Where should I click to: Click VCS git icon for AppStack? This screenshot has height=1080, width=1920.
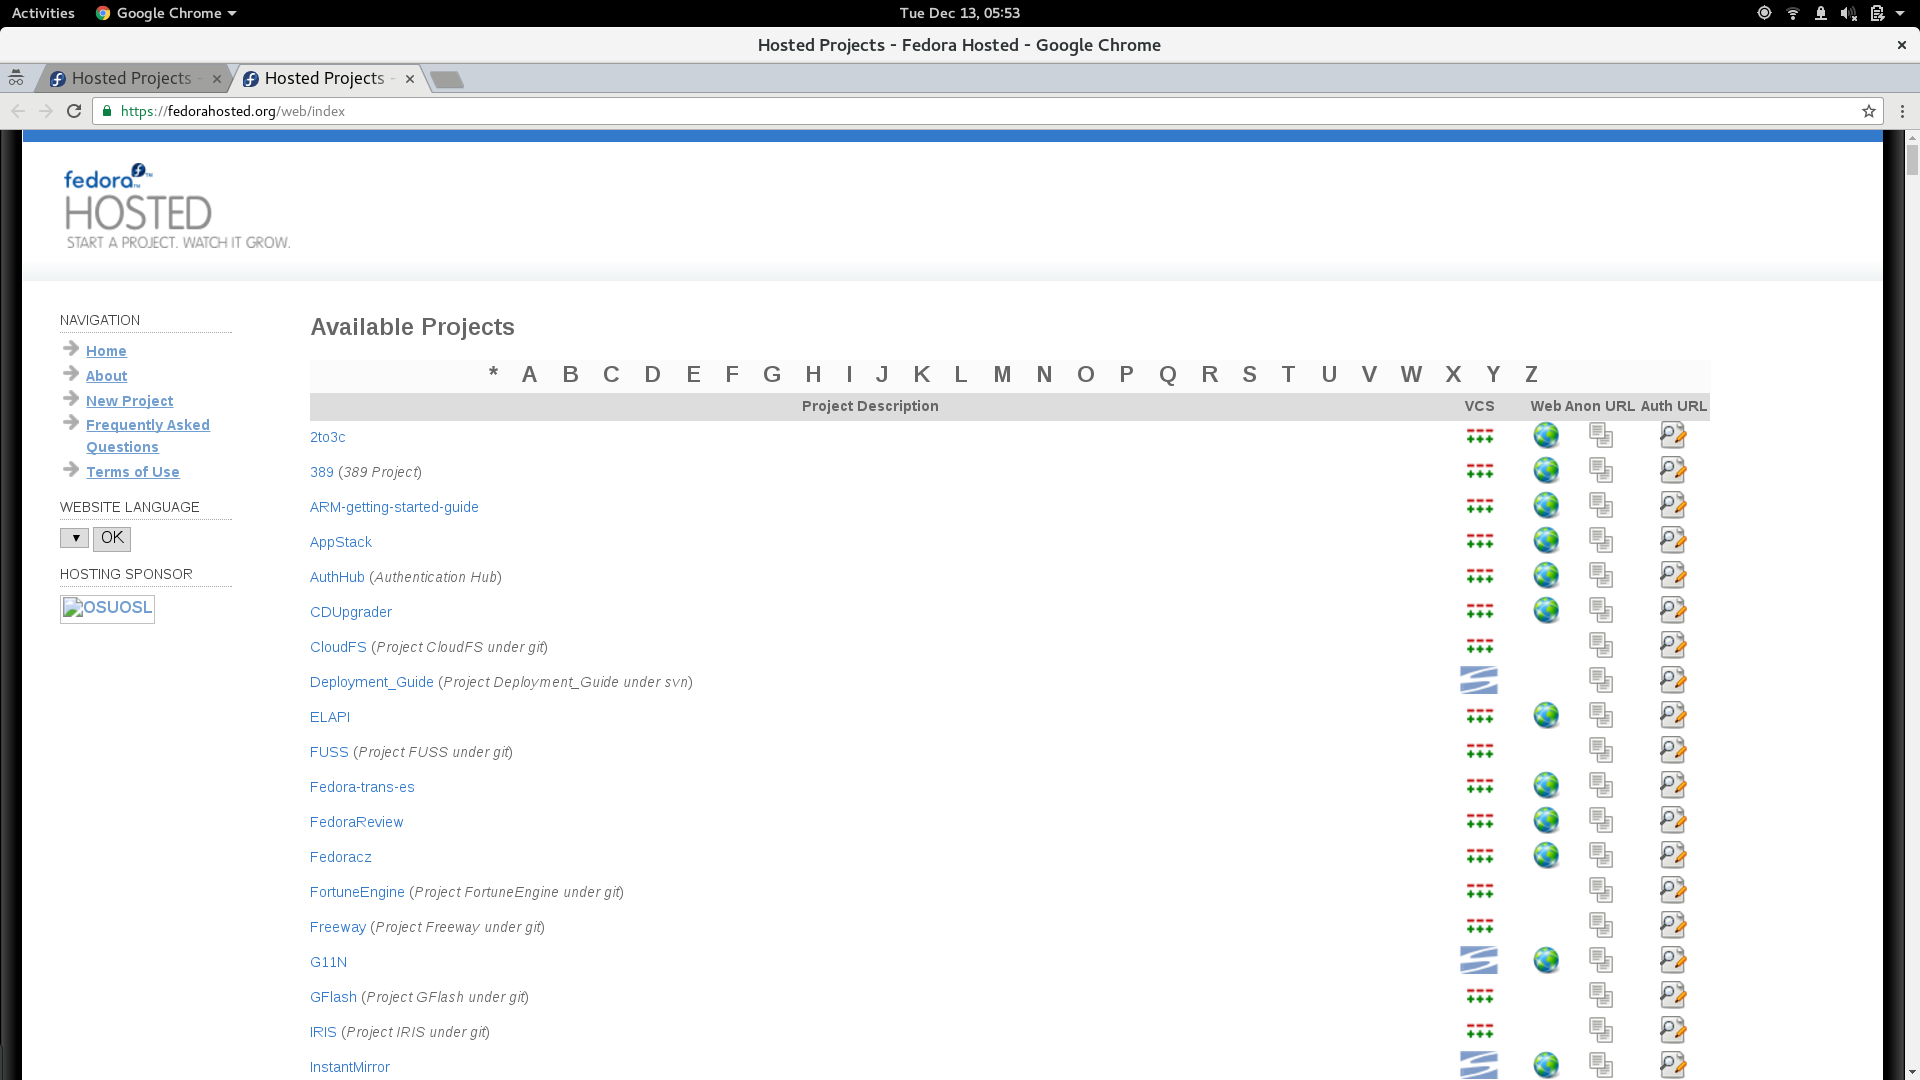click(1479, 541)
